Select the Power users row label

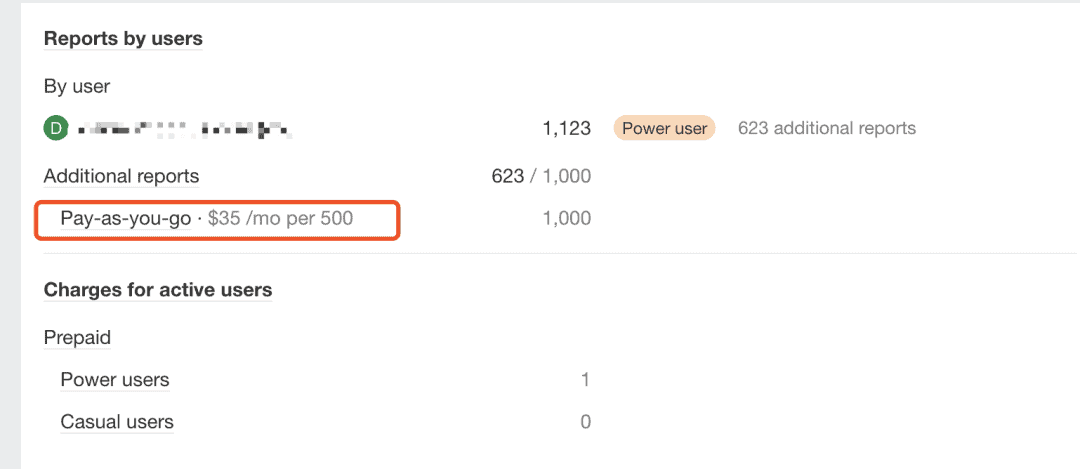click(114, 379)
